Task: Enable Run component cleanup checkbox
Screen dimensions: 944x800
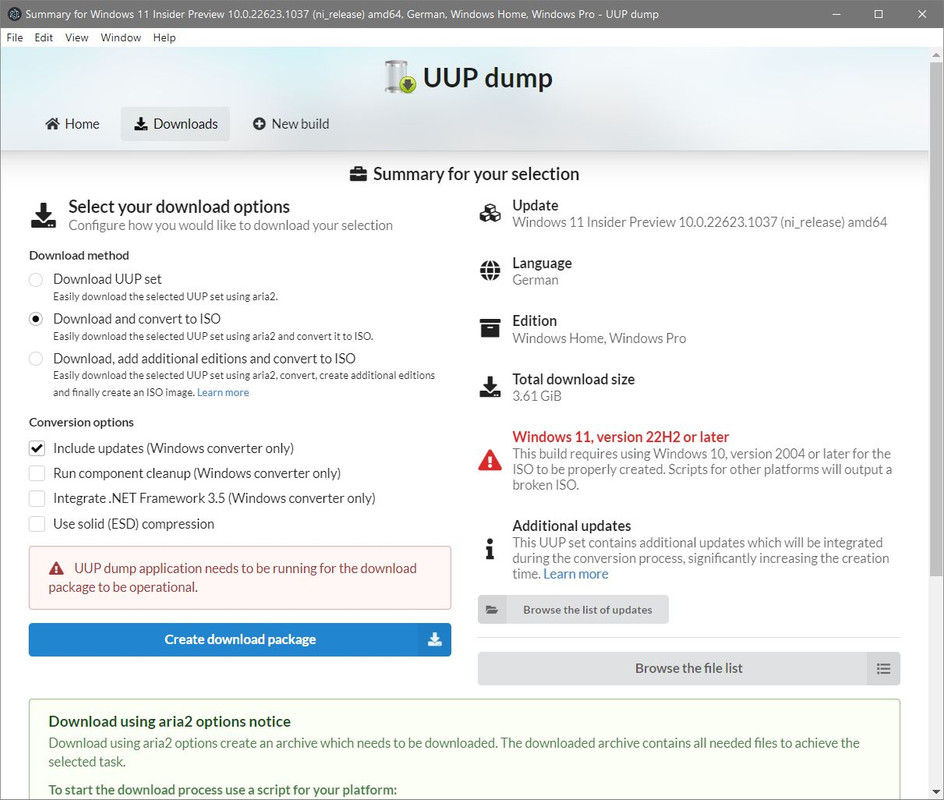Action: pos(37,473)
